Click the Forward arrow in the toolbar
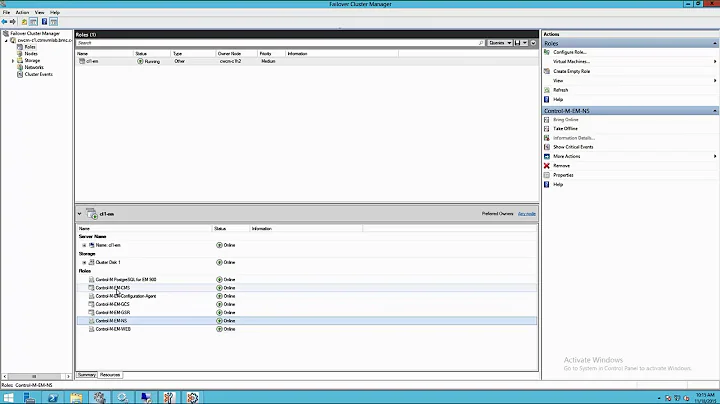The height and width of the screenshot is (404, 720). (12, 22)
